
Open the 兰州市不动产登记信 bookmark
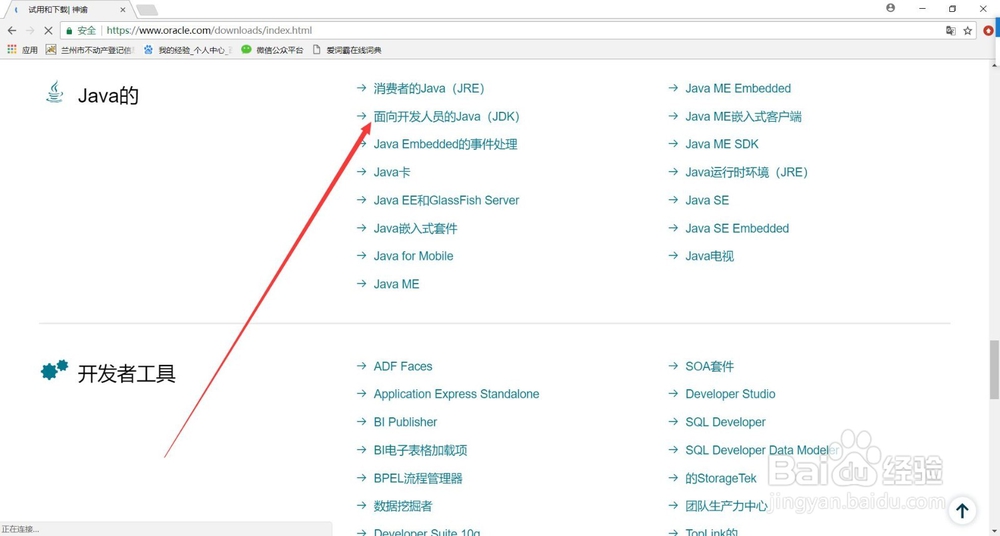89,50
